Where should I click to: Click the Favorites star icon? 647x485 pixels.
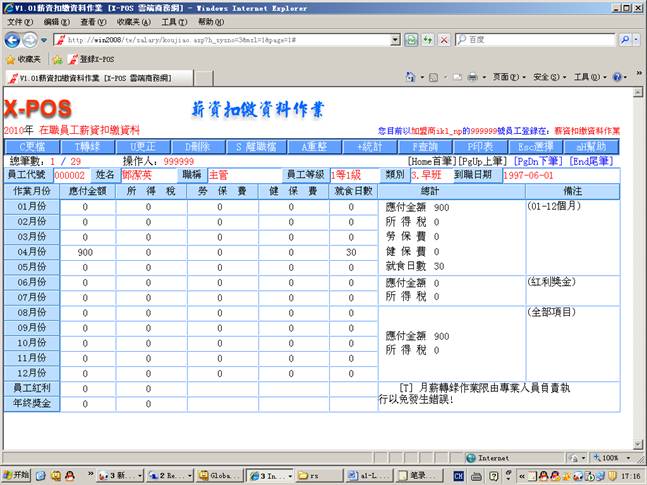9,59
